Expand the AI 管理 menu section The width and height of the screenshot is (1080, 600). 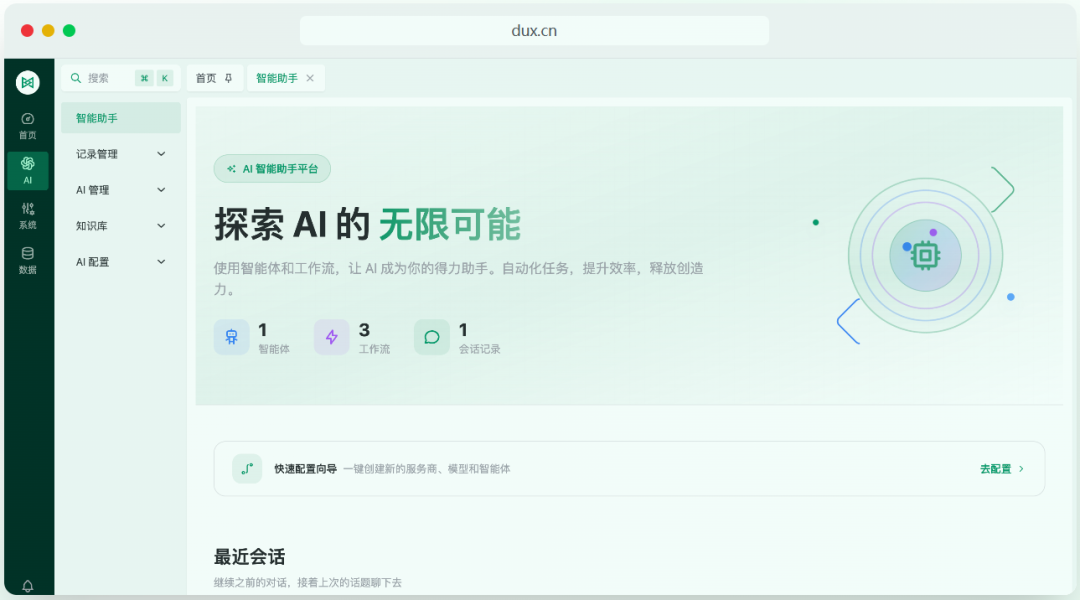[x=120, y=189]
